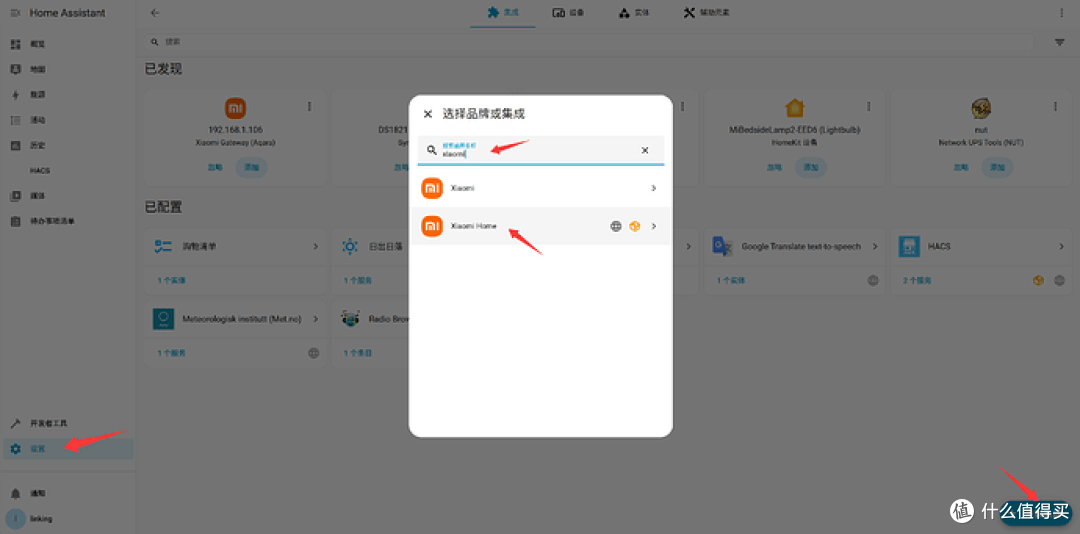Open the 通知 notifications bell icon
1080x534 pixels.
(15, 493)
